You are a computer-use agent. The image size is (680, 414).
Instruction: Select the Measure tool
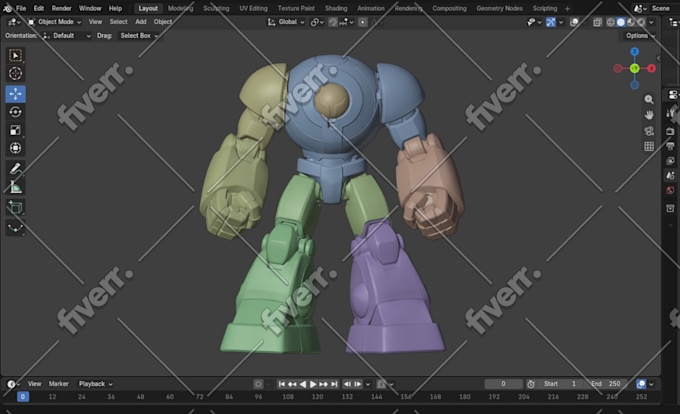15,187
